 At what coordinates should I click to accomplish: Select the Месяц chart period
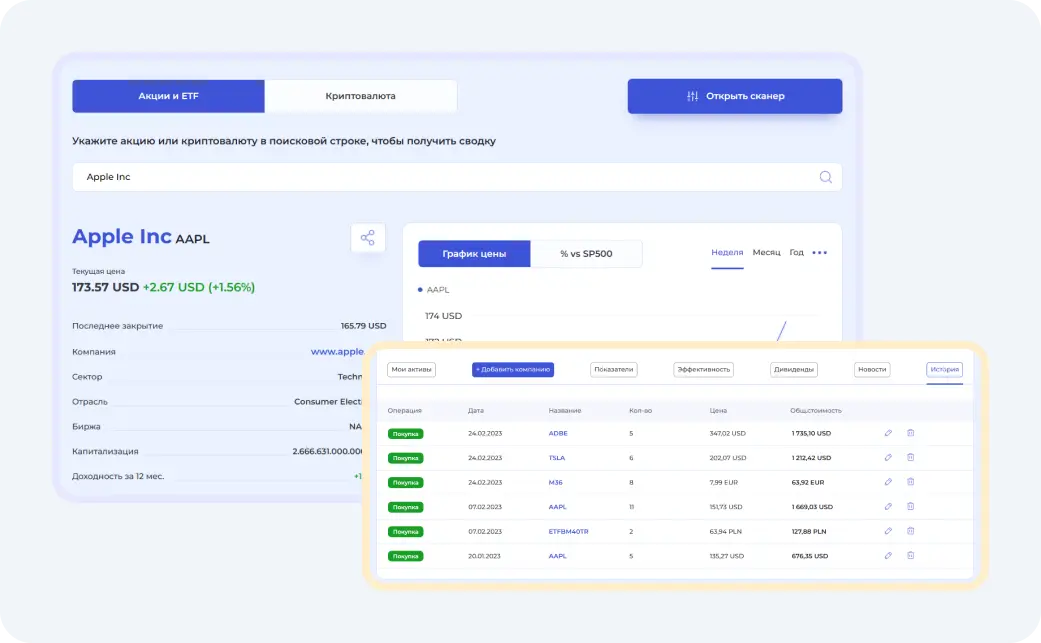[766, 253]
